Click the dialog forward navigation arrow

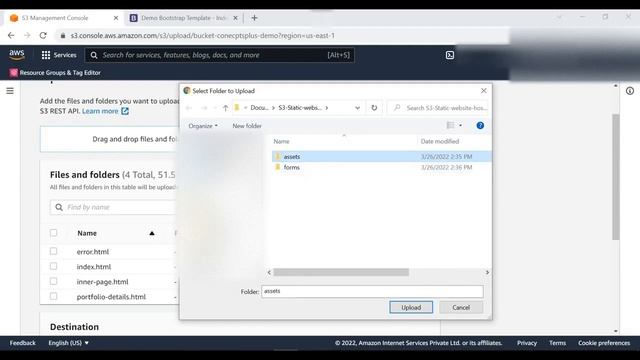pos(204,108)
